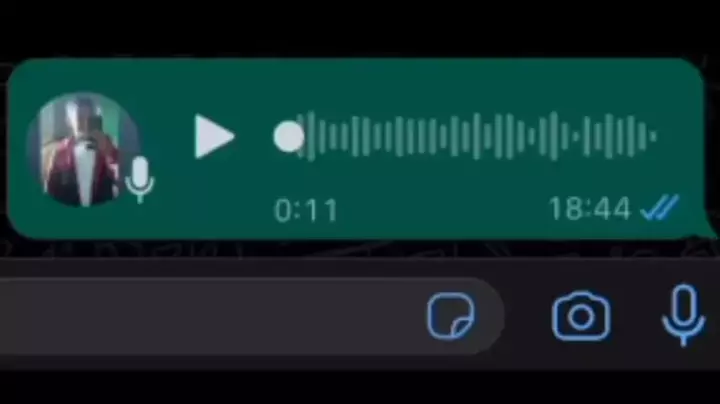
Task: Click the microphone badge on the avatar
Action: (140, 180)
